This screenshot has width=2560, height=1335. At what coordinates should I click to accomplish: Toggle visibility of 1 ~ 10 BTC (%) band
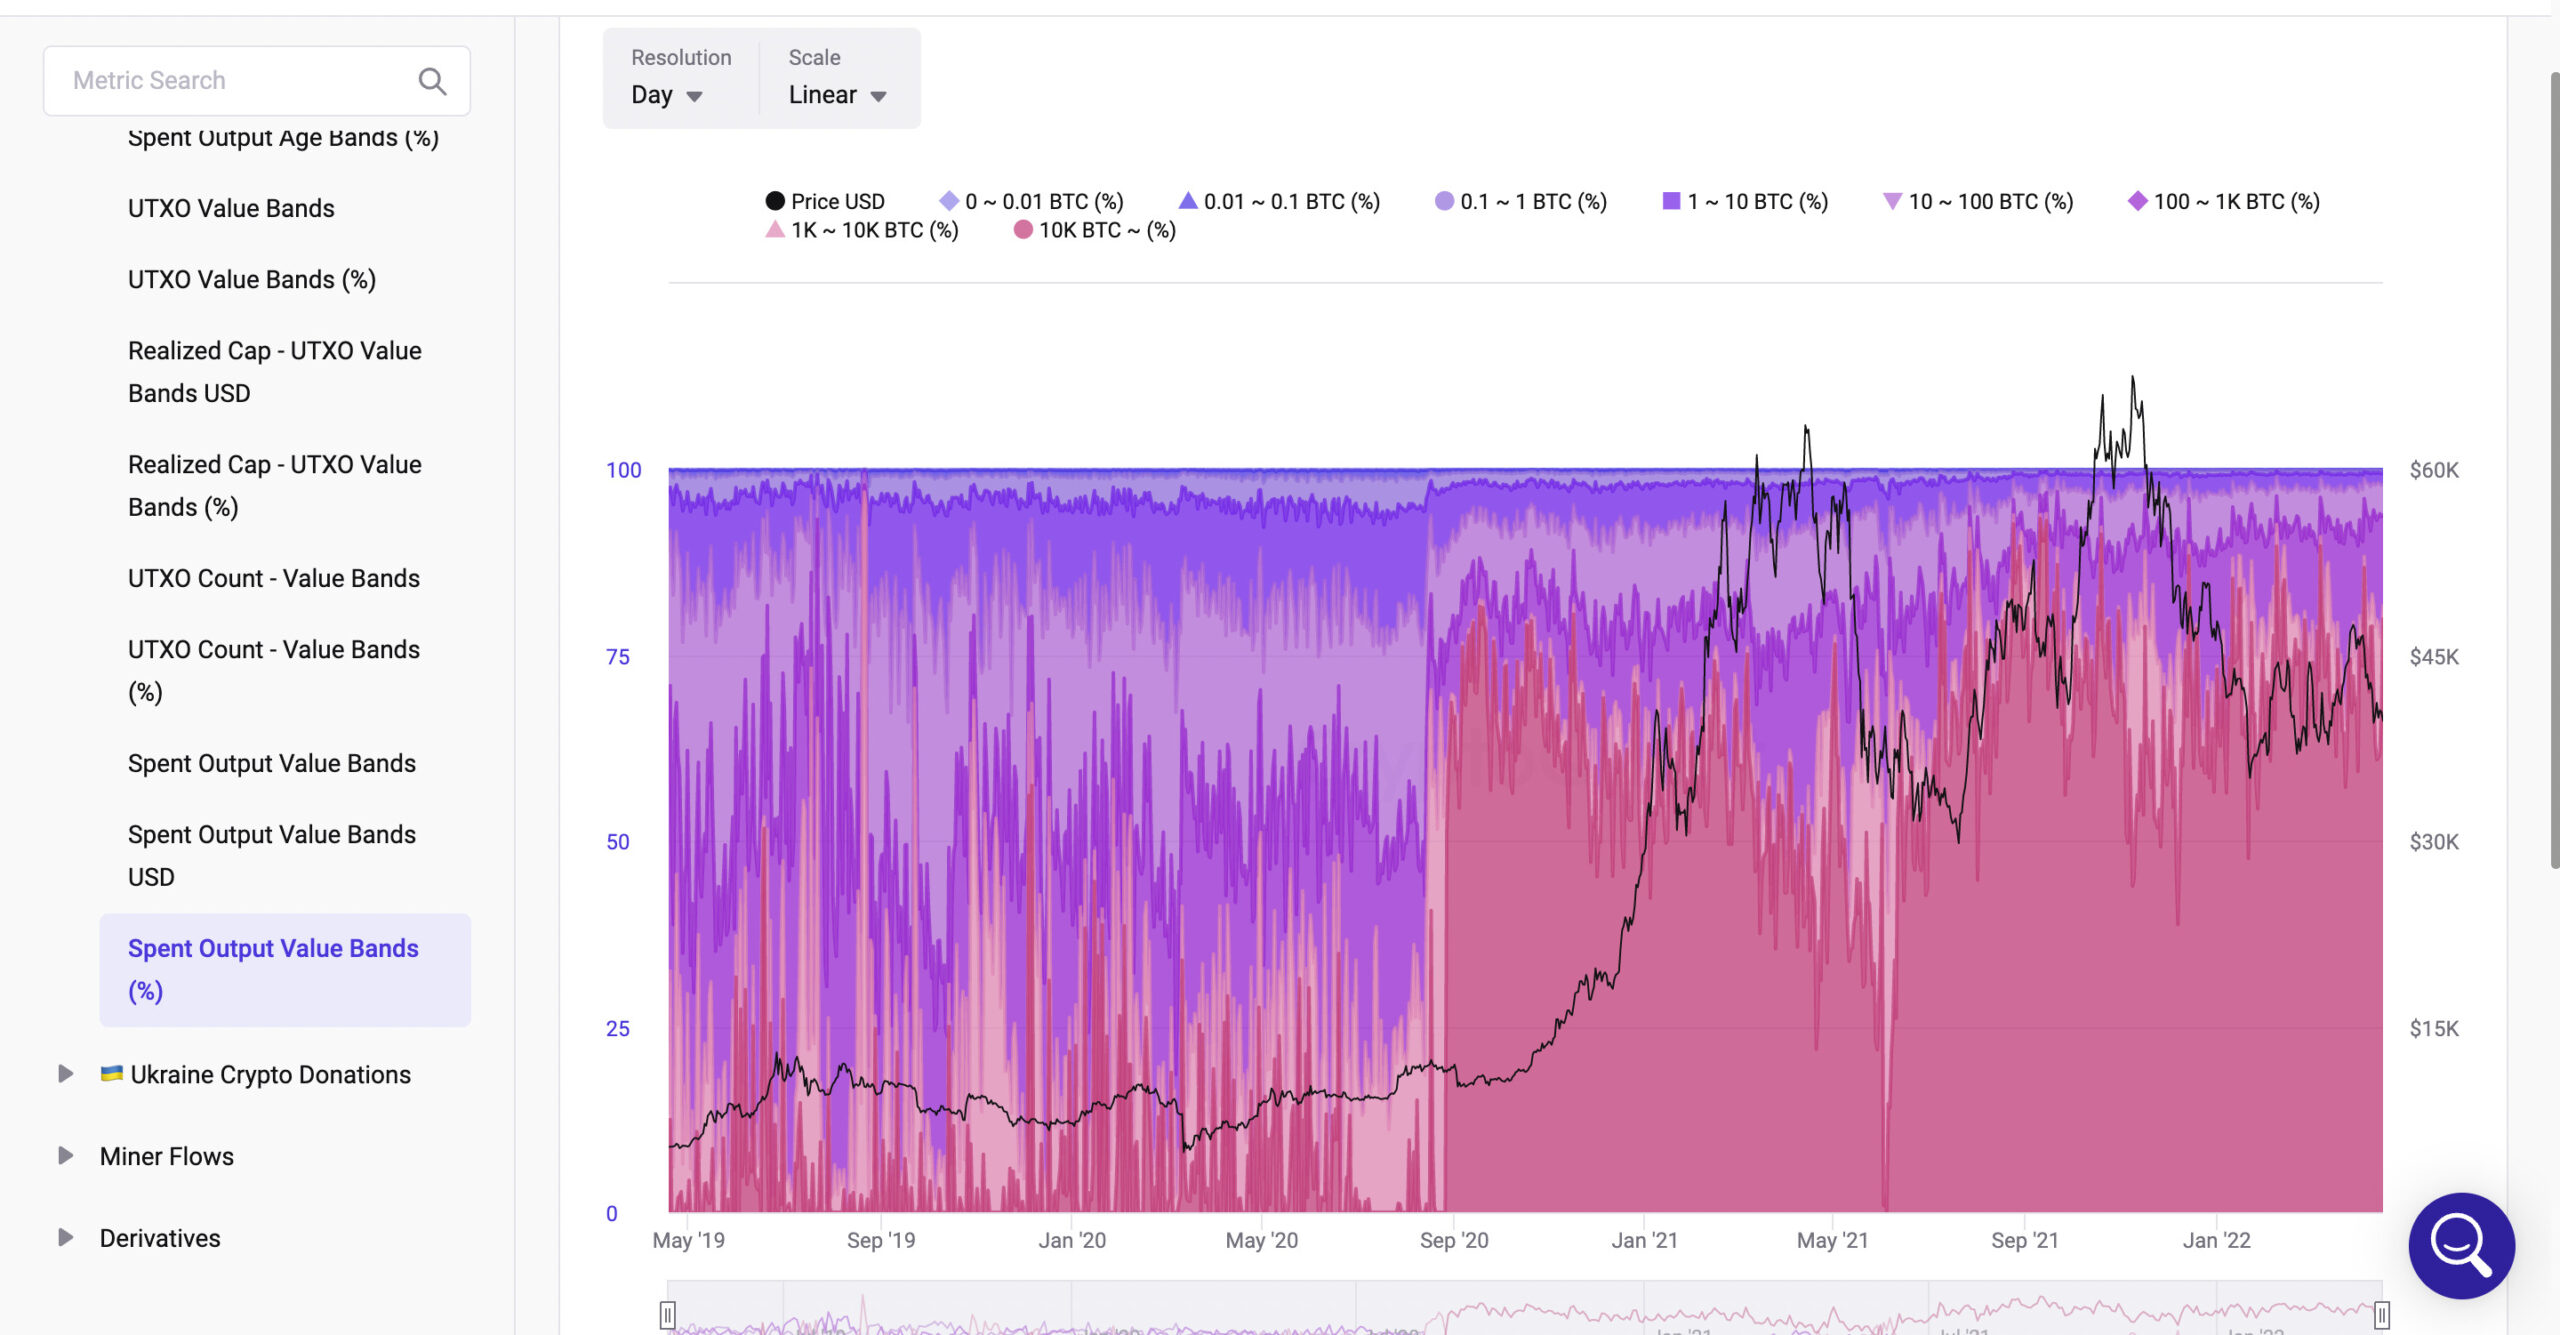[x=1752, y=202]
